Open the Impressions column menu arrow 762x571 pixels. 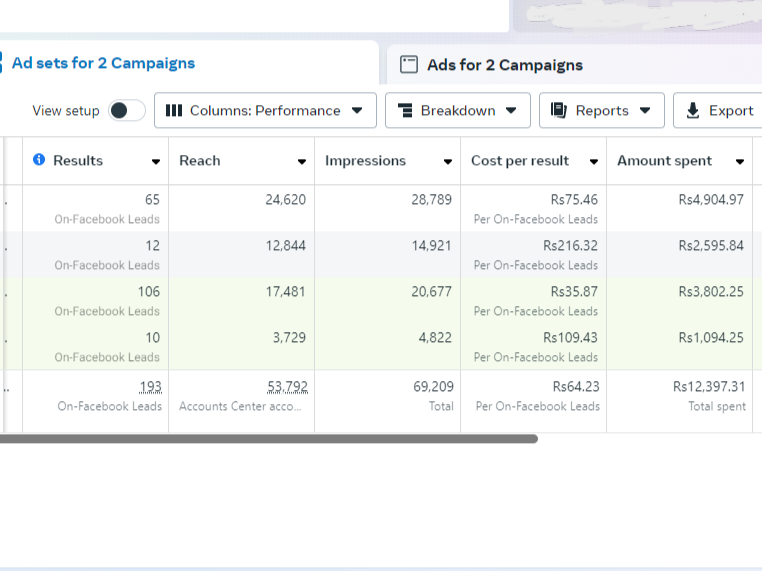(x=448, y=162)
